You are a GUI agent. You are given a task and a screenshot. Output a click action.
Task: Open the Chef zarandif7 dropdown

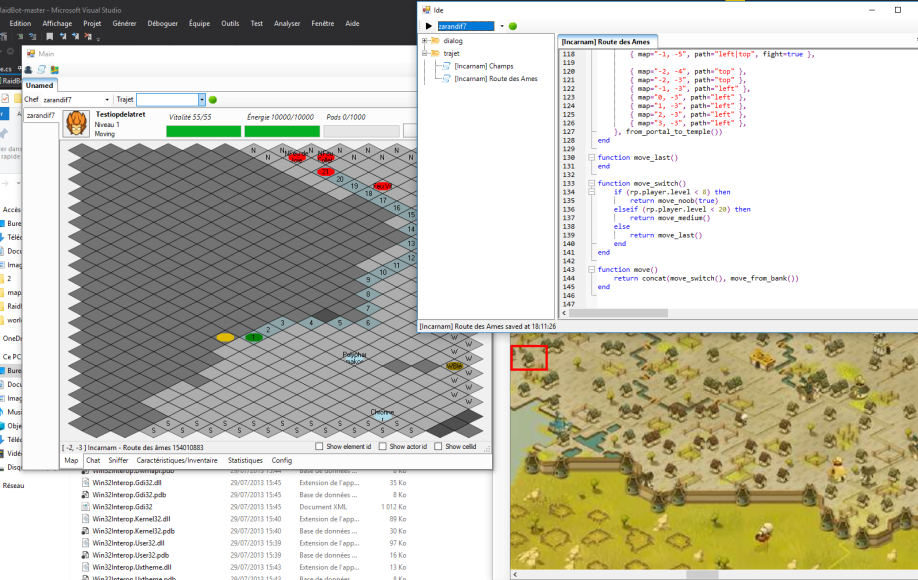(107, 99)
